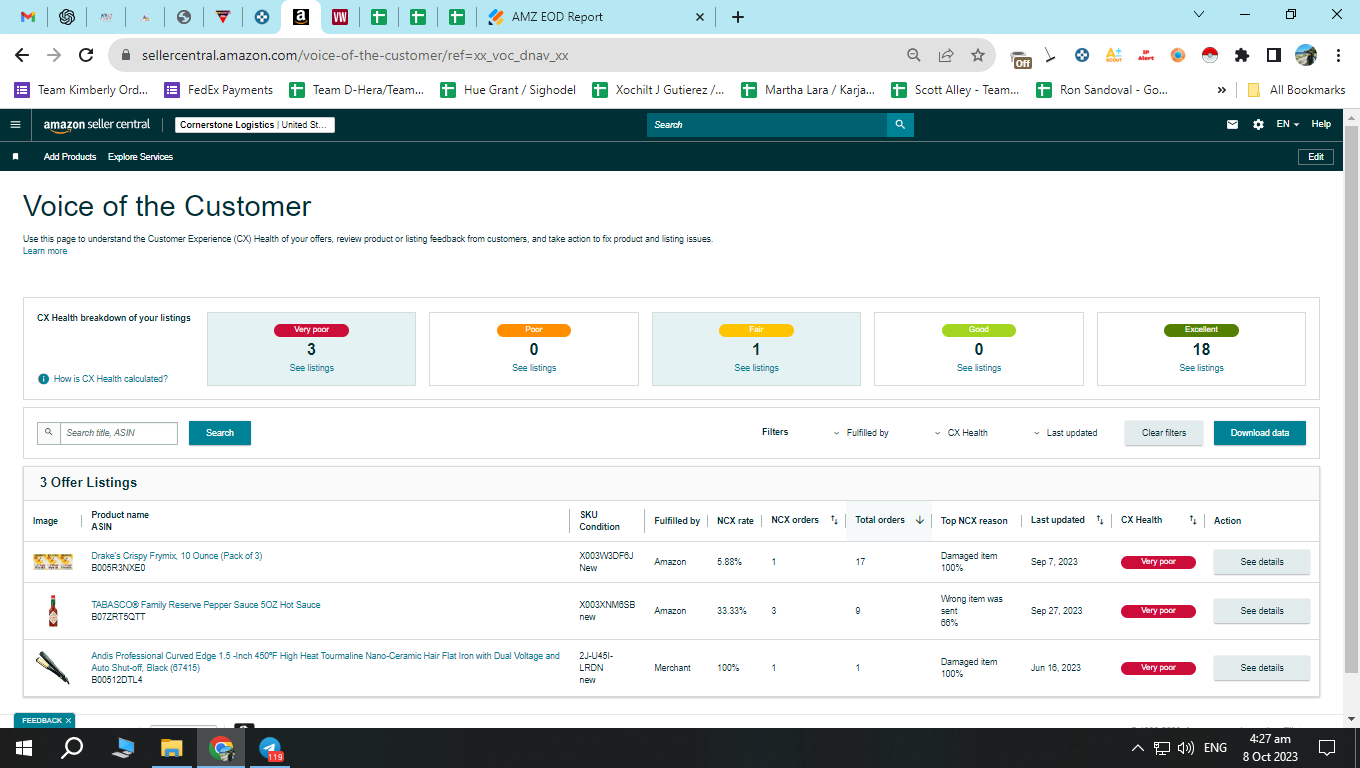Sort by NCX orders column arrows
This screenshot has width=1360, height=768.
(x=834, y=520)
